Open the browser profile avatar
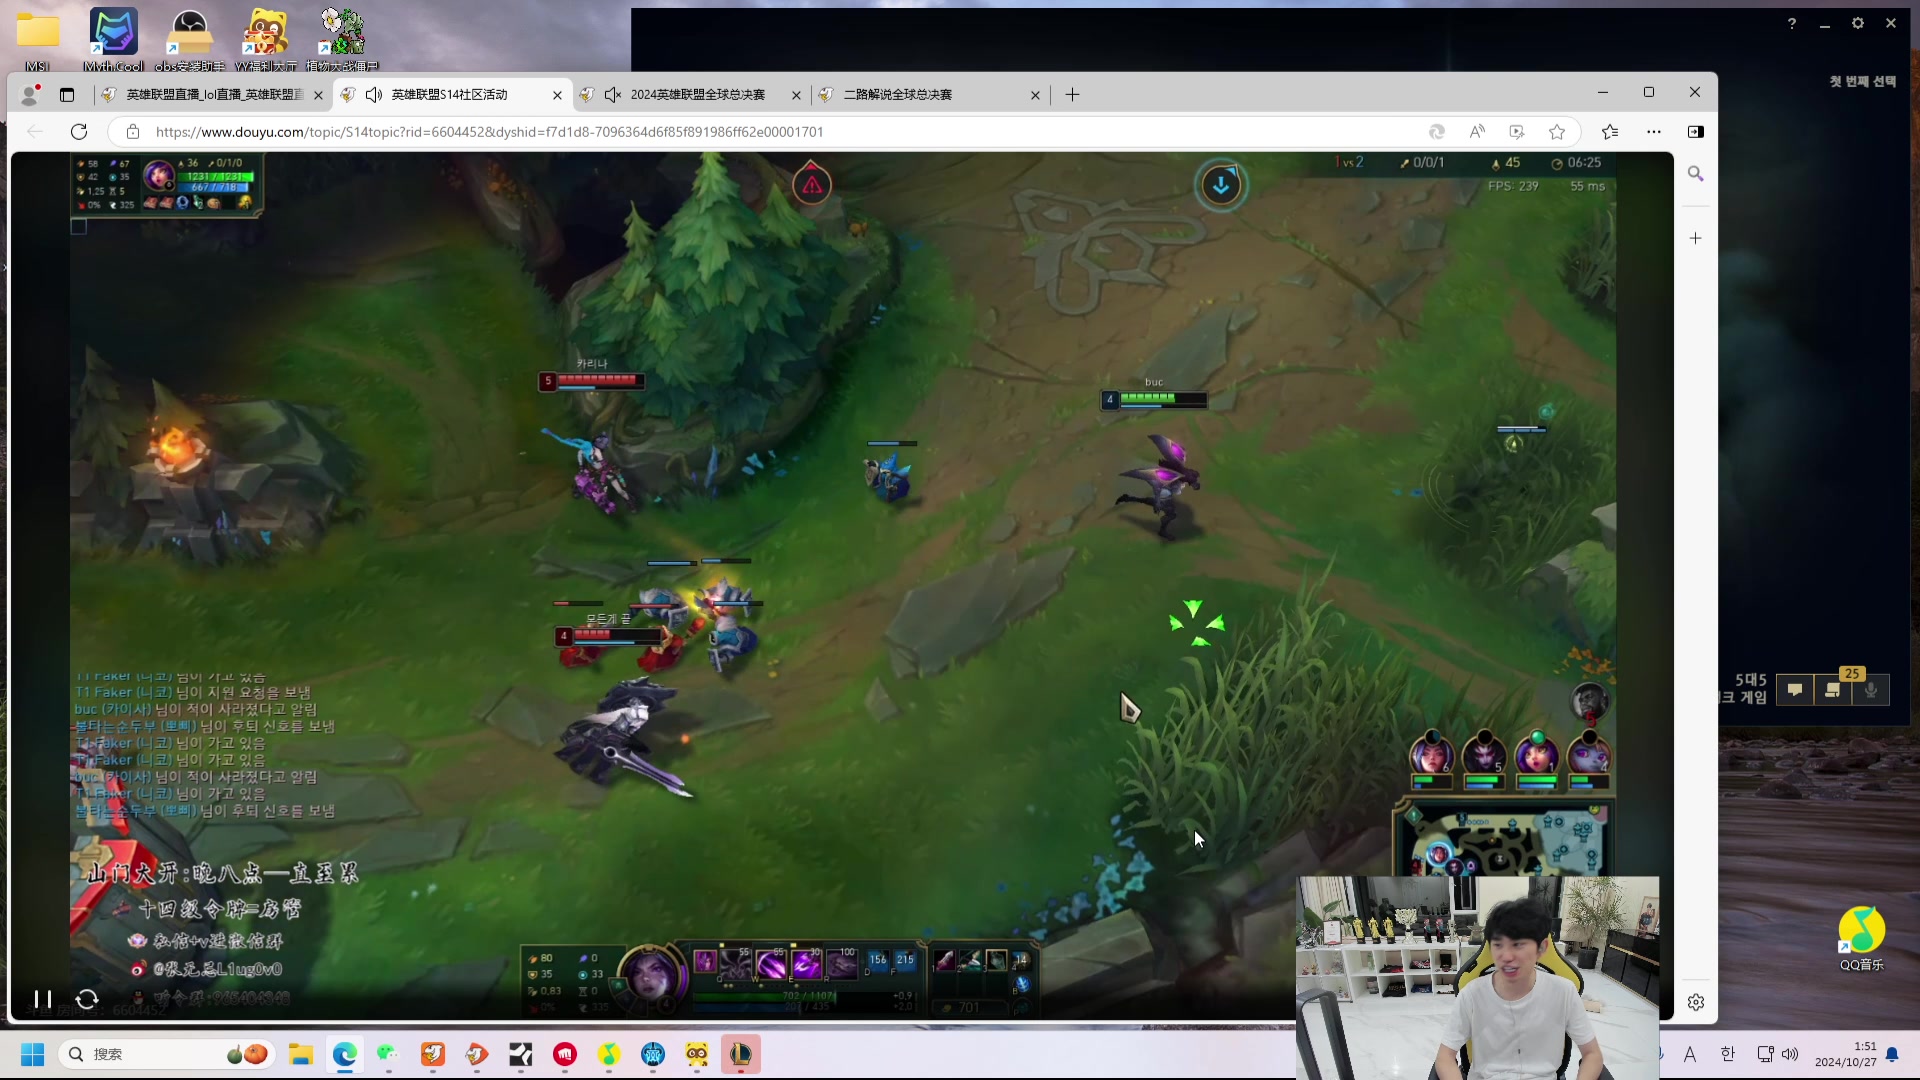Image resolution: width=1920 pixels, height=1080 pixels. (31, 94)
